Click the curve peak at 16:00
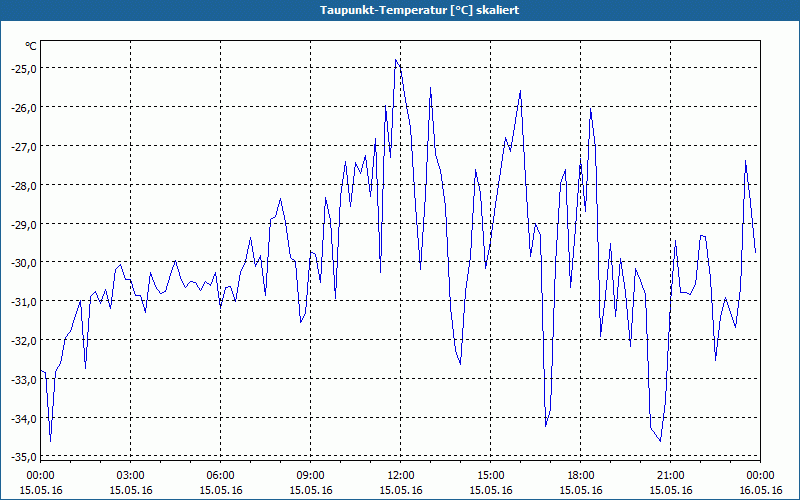Viewport: 800px width, 500px height. pos(520,91)
